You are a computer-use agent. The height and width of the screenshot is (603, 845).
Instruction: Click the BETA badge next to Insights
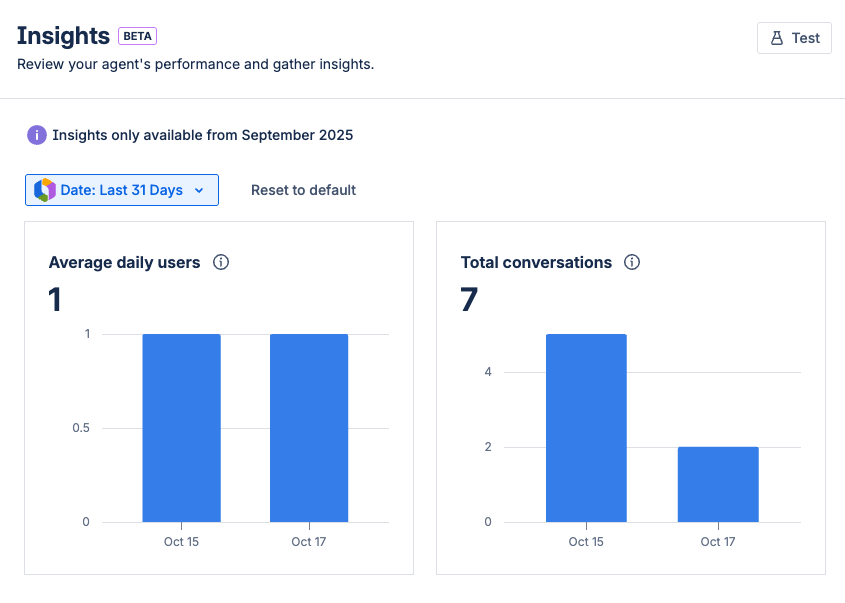click(137, 35)
